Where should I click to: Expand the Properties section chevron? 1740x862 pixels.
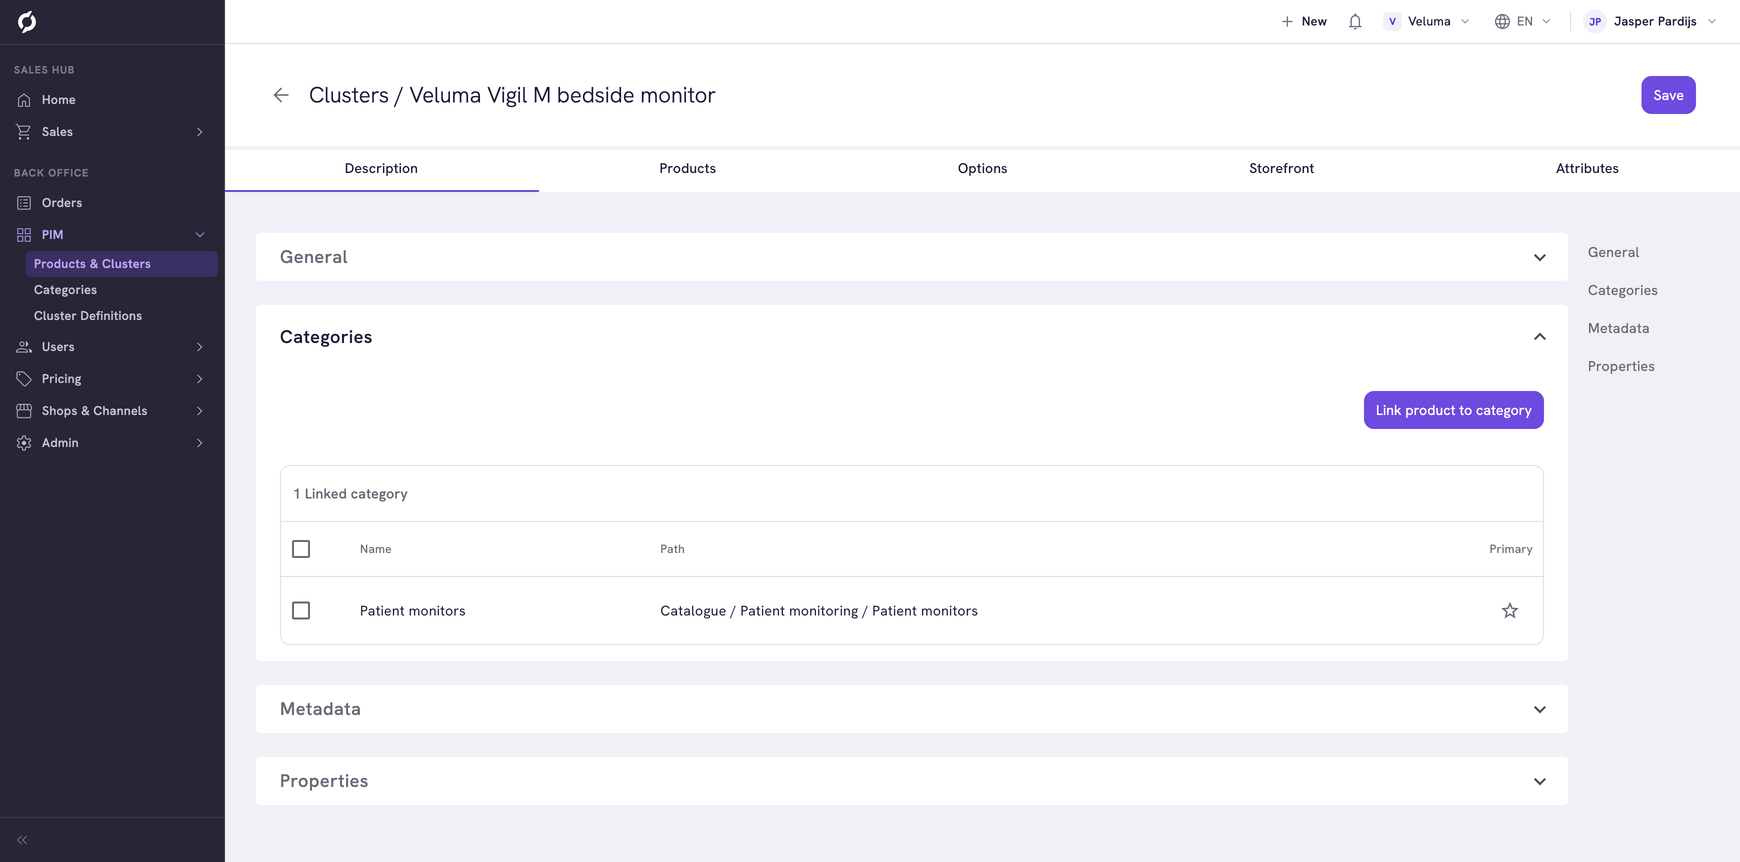click(x=1540, y=782)
